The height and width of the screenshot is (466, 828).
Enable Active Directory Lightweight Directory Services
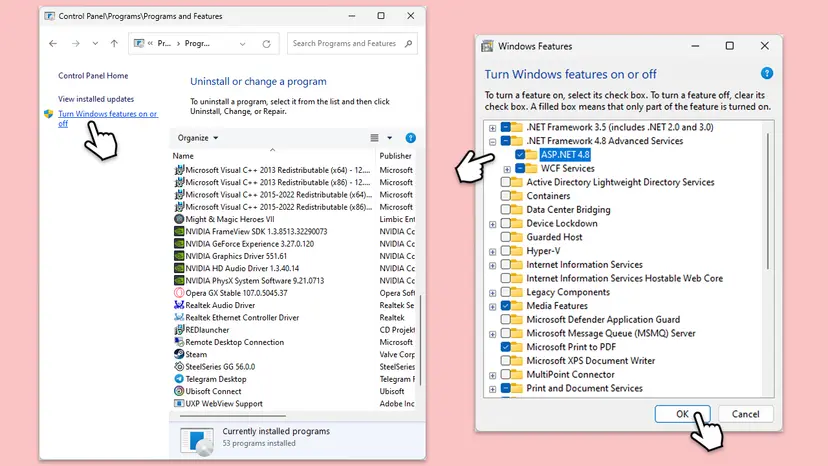[x=505, y=182]
